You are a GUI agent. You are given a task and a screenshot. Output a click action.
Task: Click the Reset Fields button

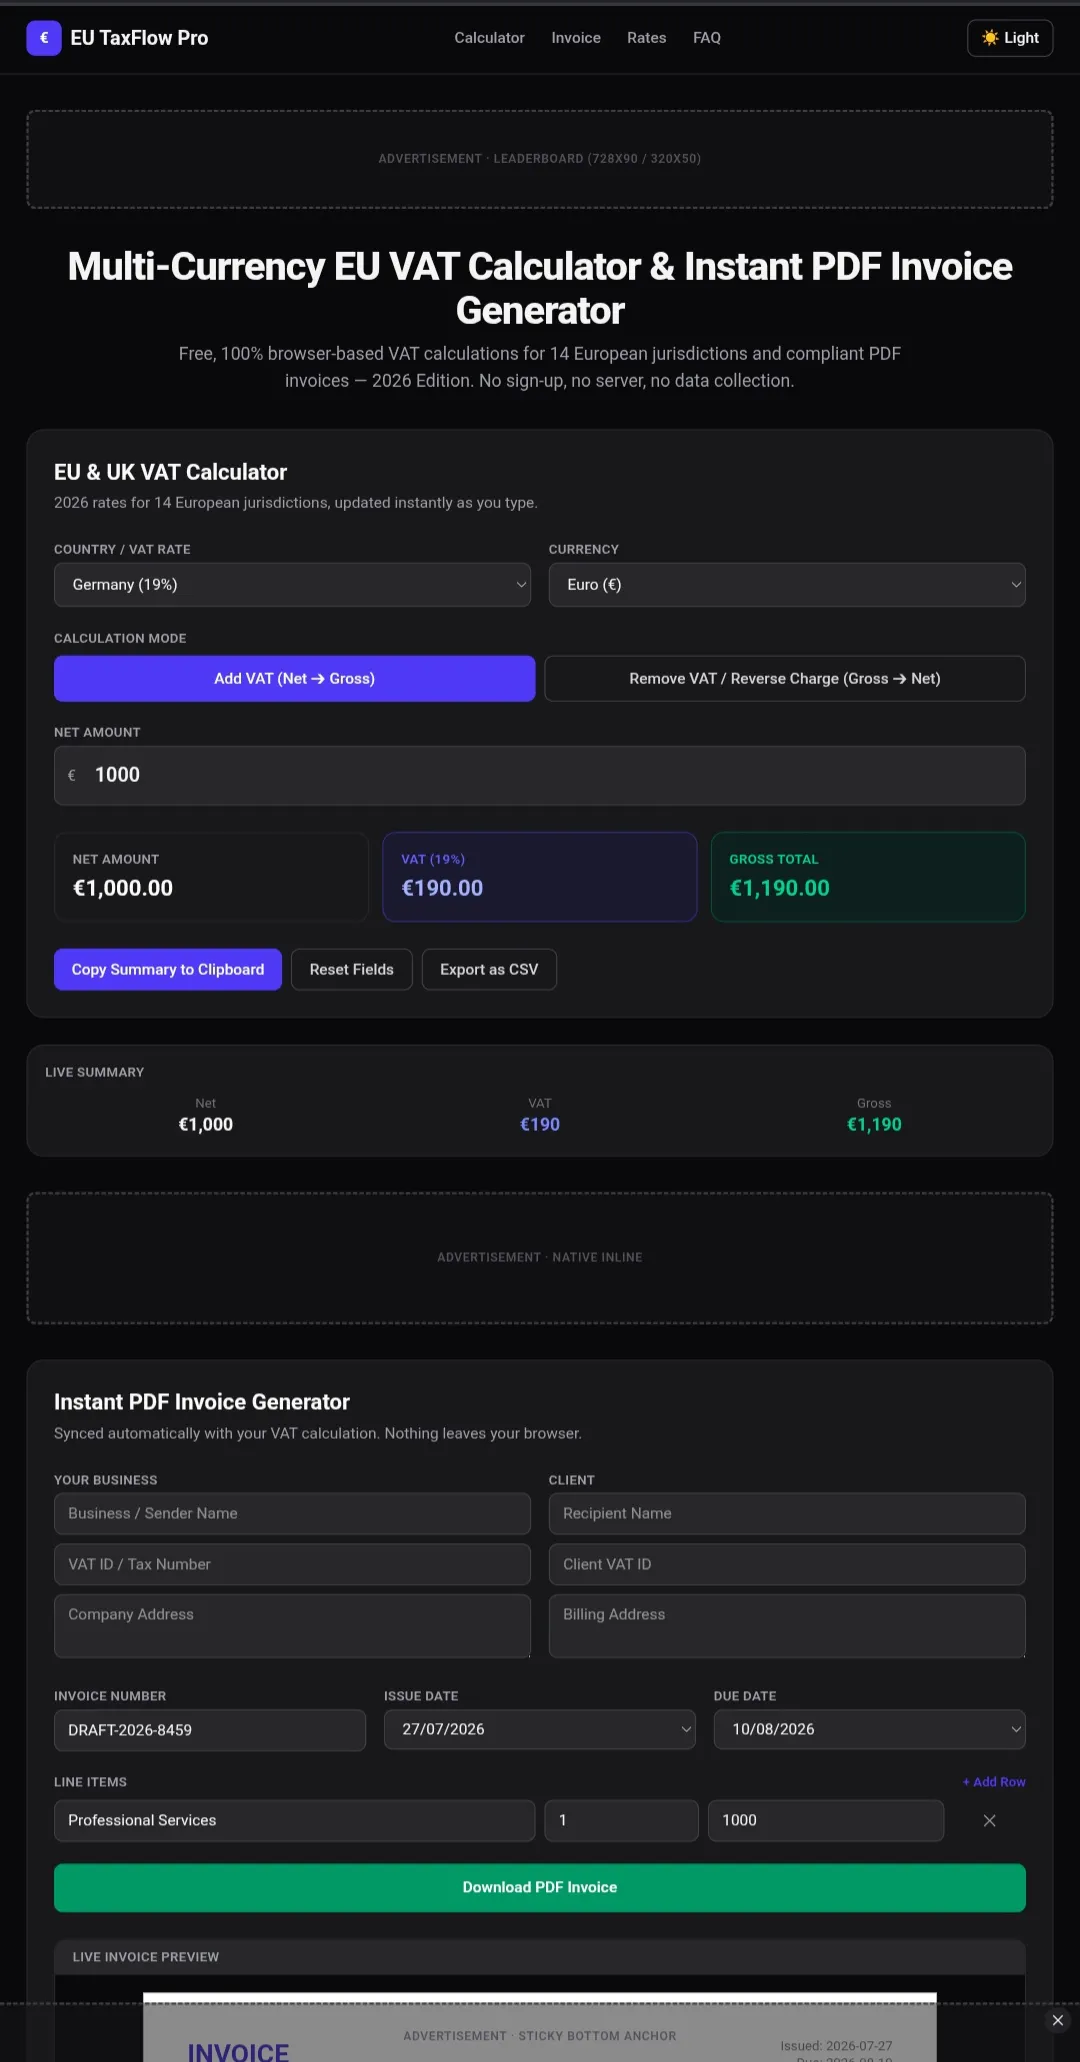pos(352,969)
